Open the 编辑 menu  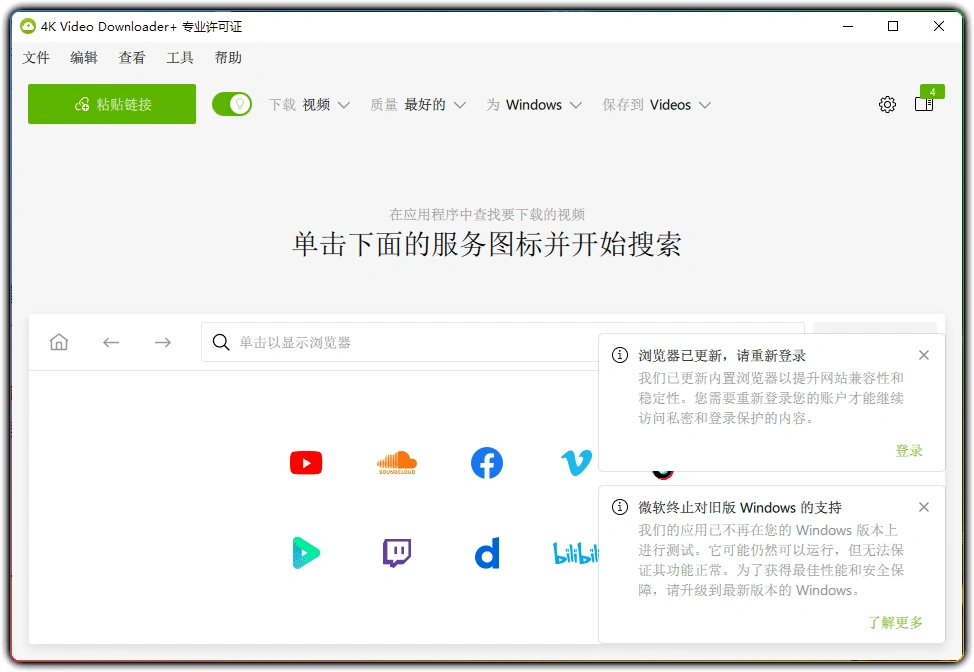click(x=84, y=58)
